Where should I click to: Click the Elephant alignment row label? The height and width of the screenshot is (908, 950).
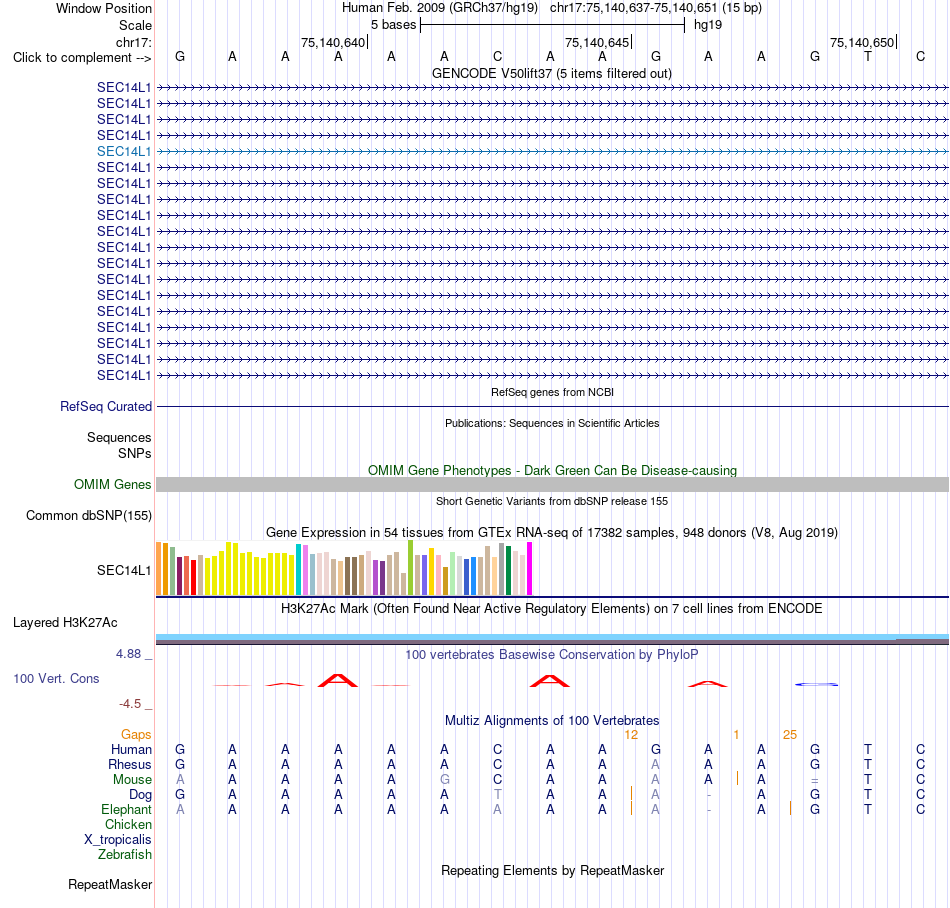pos(126,810)
